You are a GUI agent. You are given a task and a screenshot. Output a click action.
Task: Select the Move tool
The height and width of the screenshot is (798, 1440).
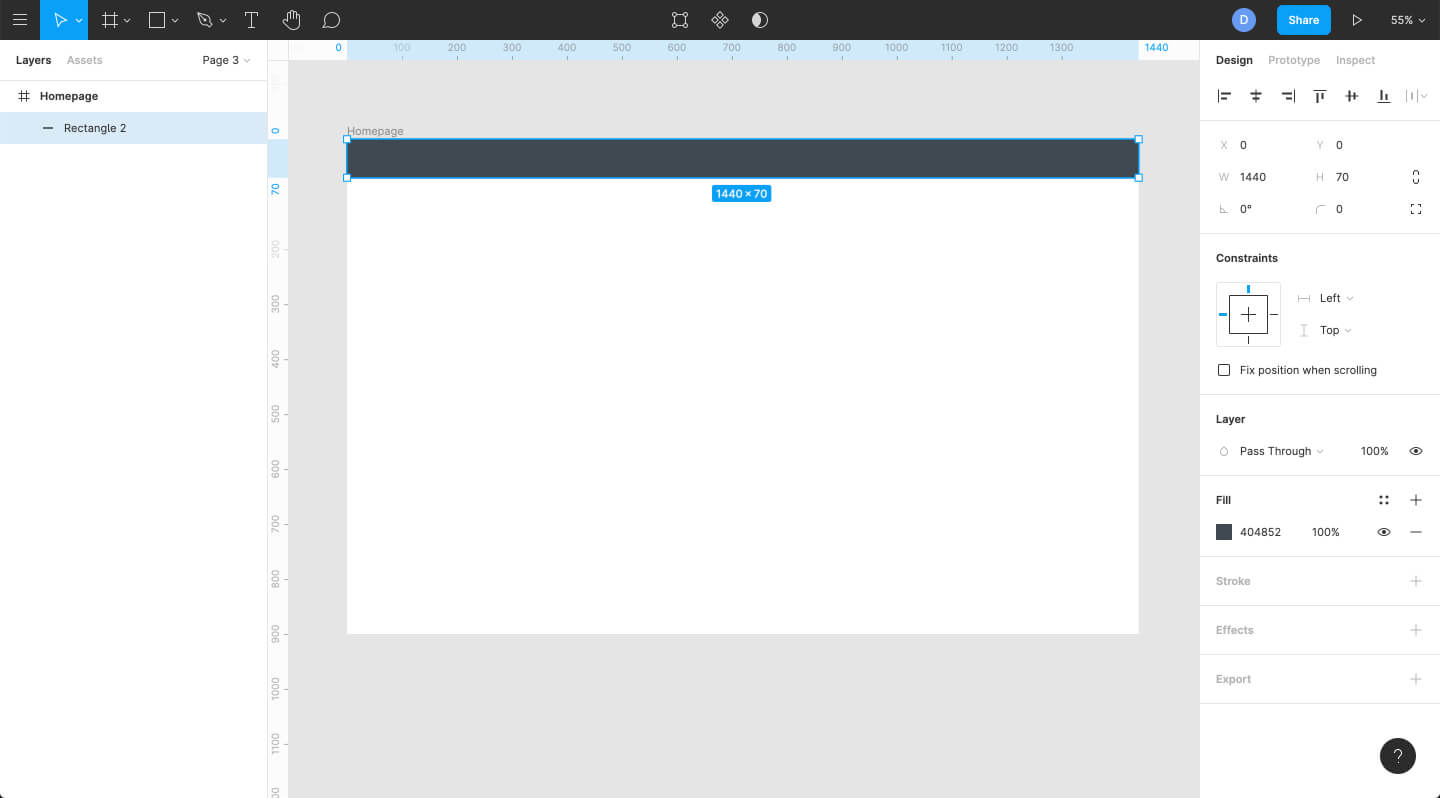pyautogui.click(x=60, y=20)
